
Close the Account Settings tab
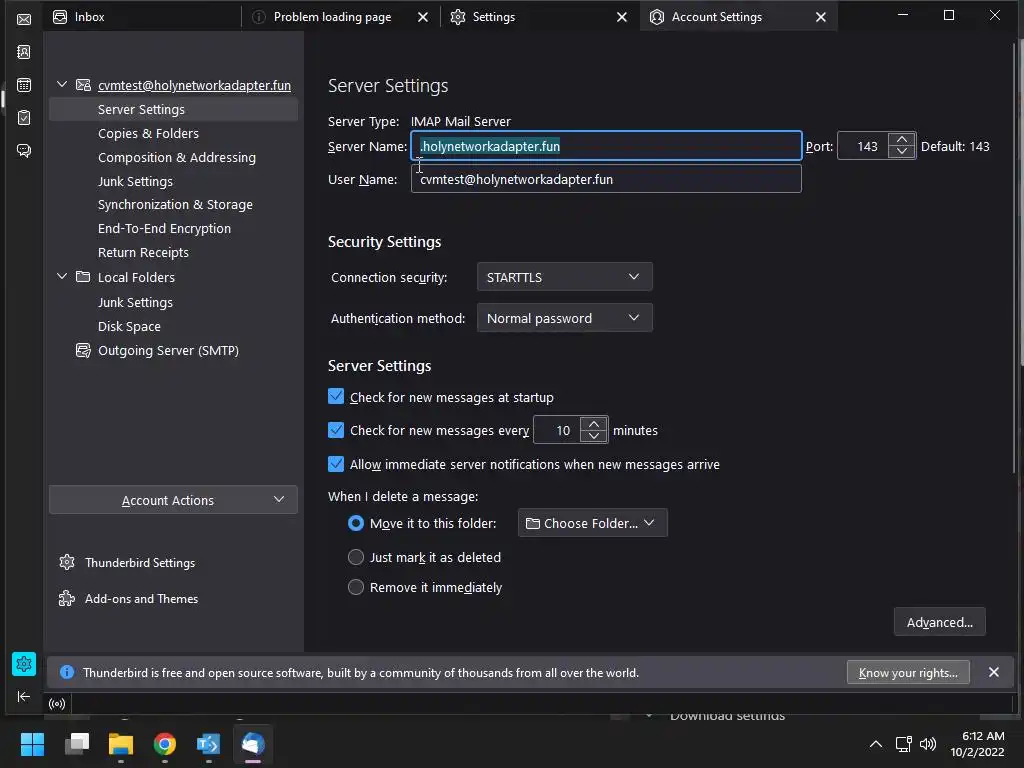[821, 17]
